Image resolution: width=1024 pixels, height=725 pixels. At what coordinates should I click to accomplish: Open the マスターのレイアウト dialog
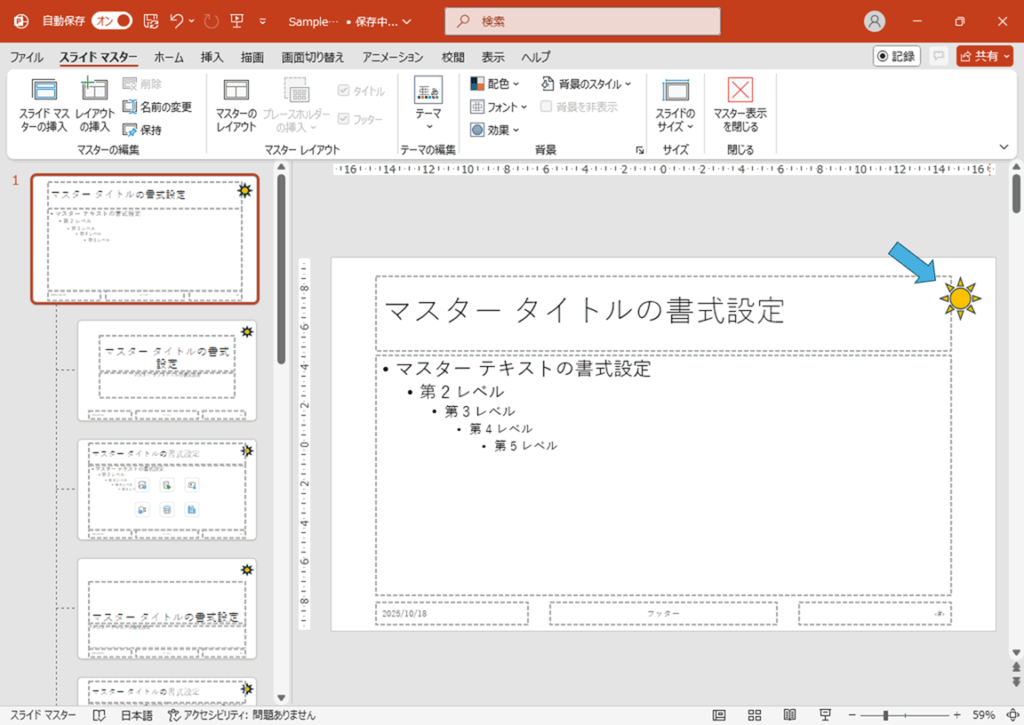(236, 93)
